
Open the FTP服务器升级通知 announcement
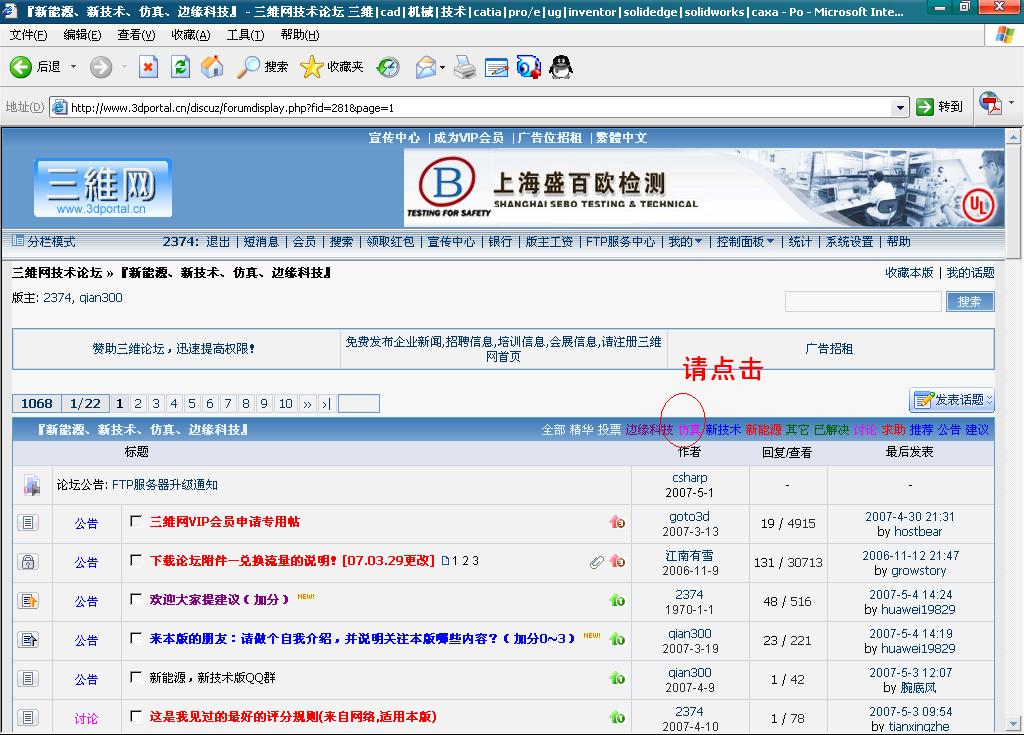(x=165, y=485)
